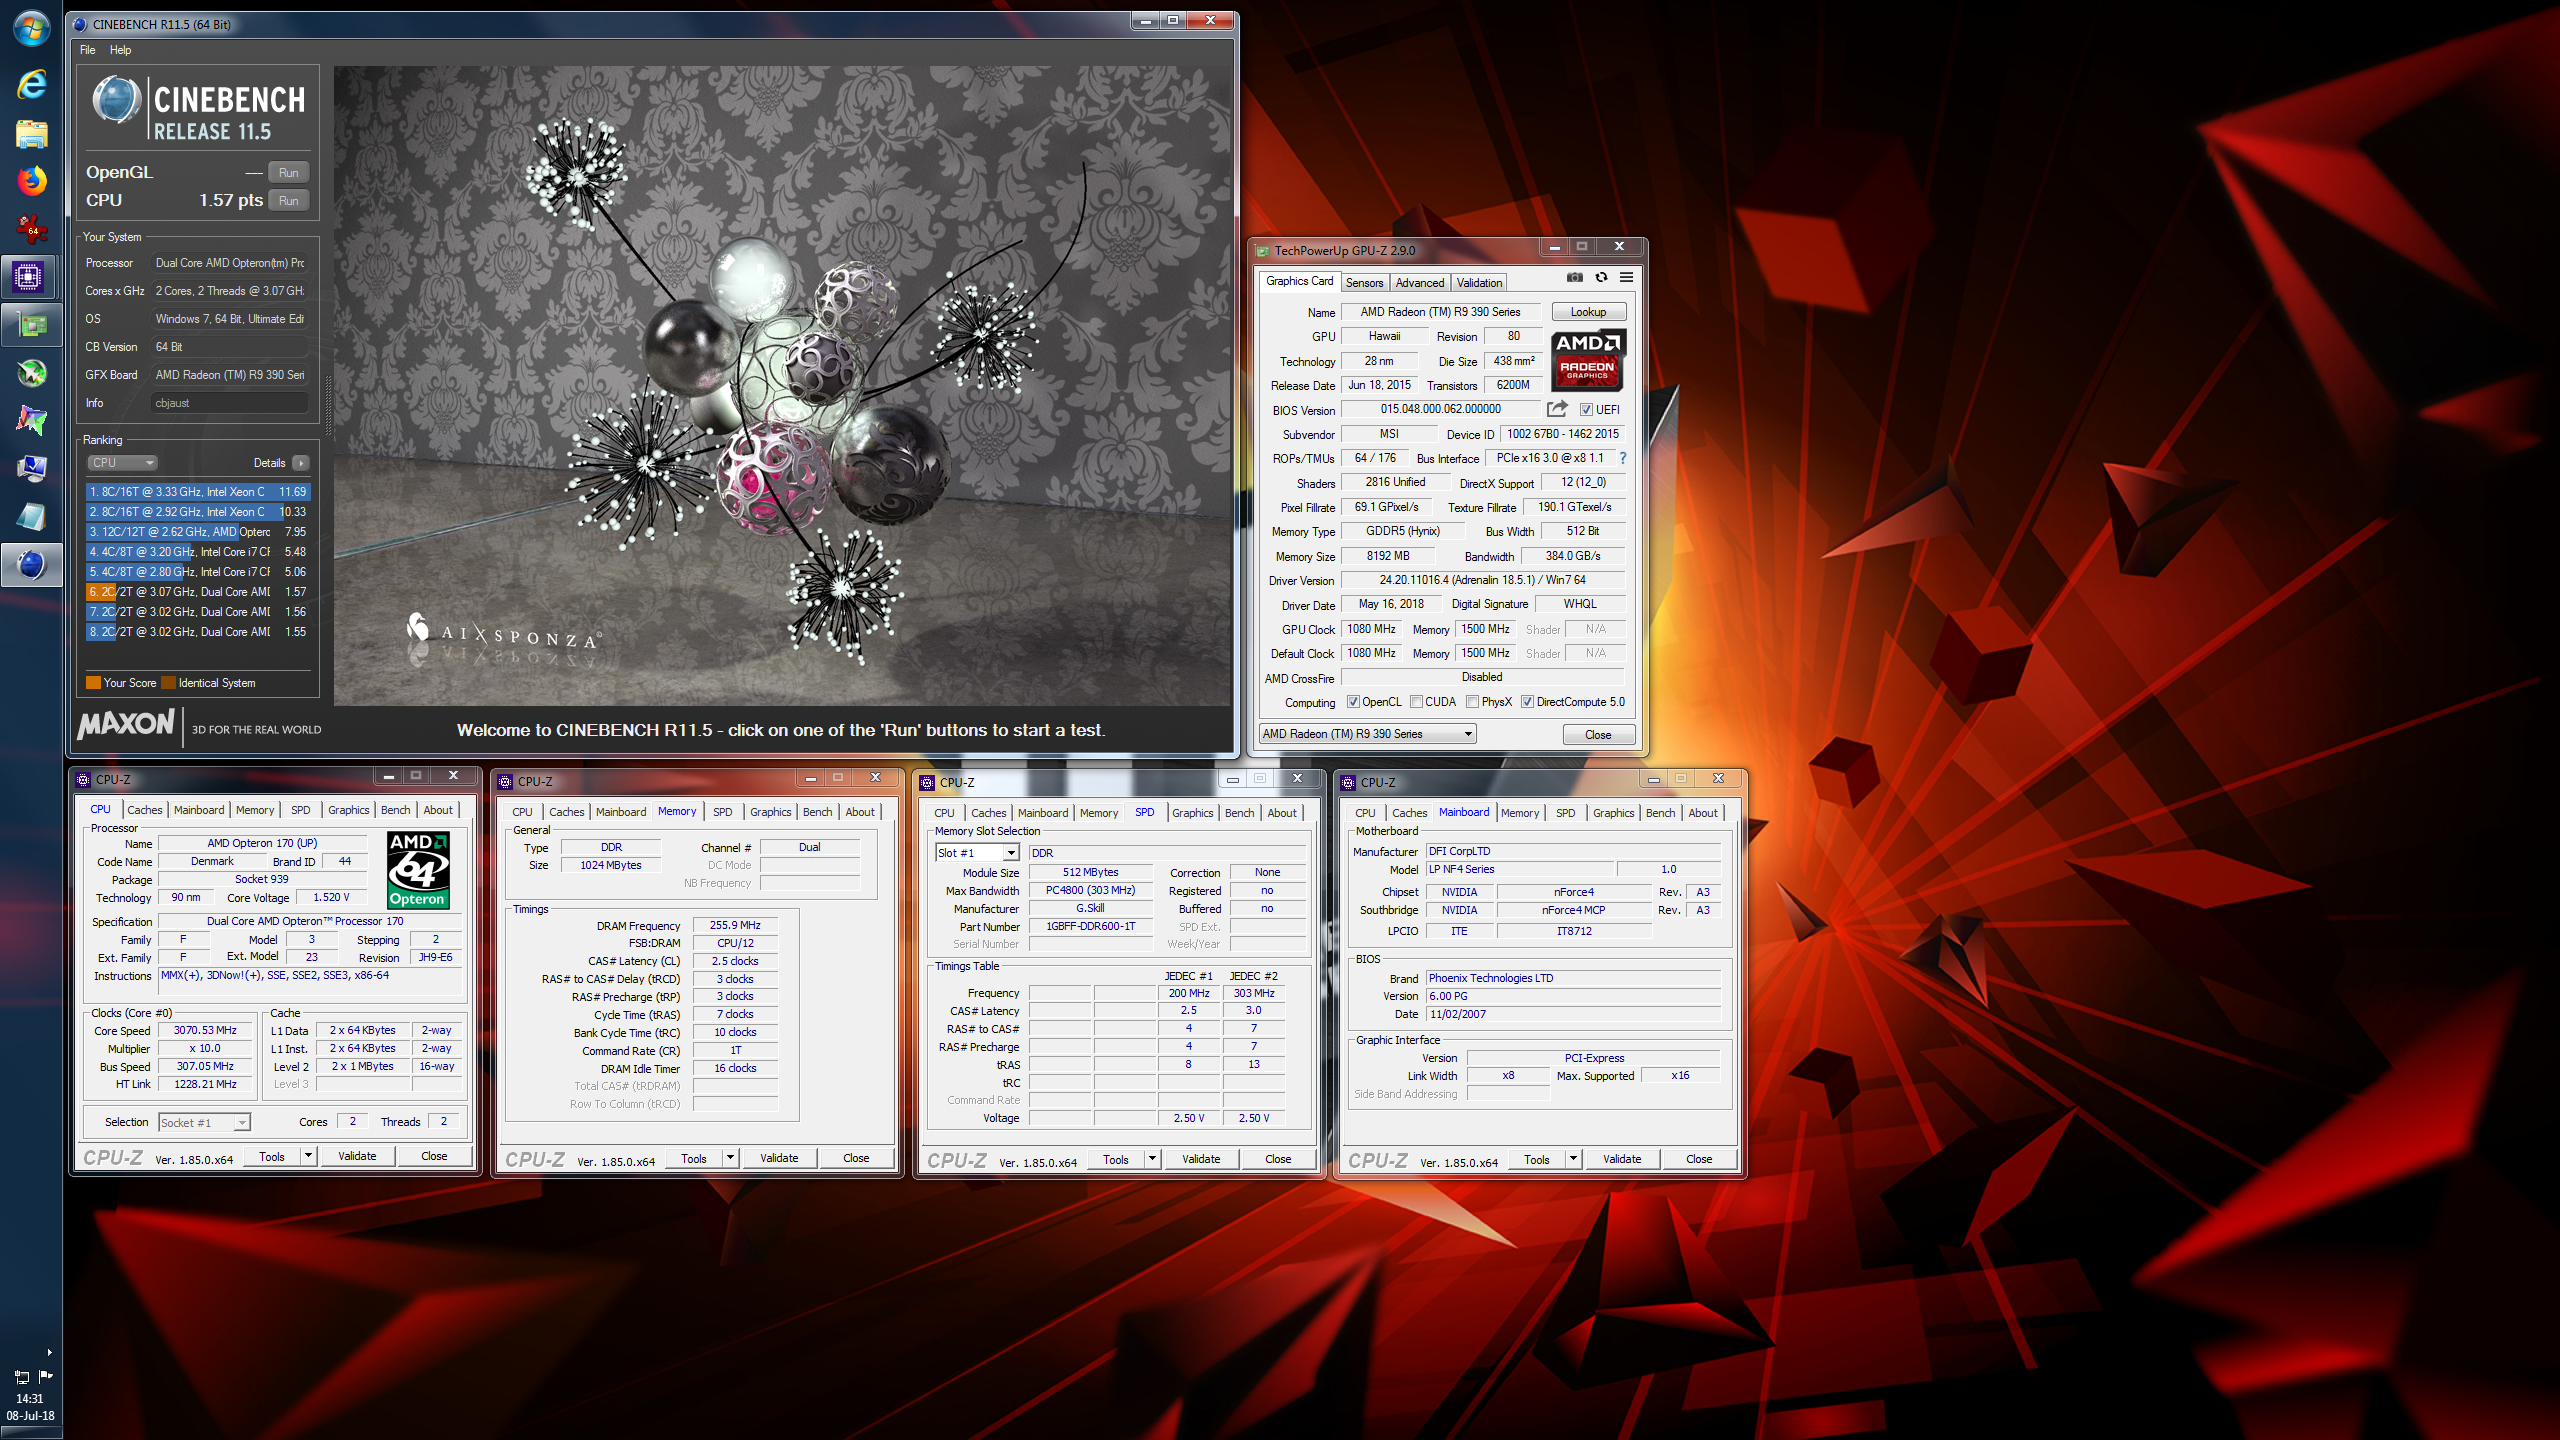Switch to the Validation tab in GPU-Z
The width and height of the screenshot is (2560, 1440).
1479,283
